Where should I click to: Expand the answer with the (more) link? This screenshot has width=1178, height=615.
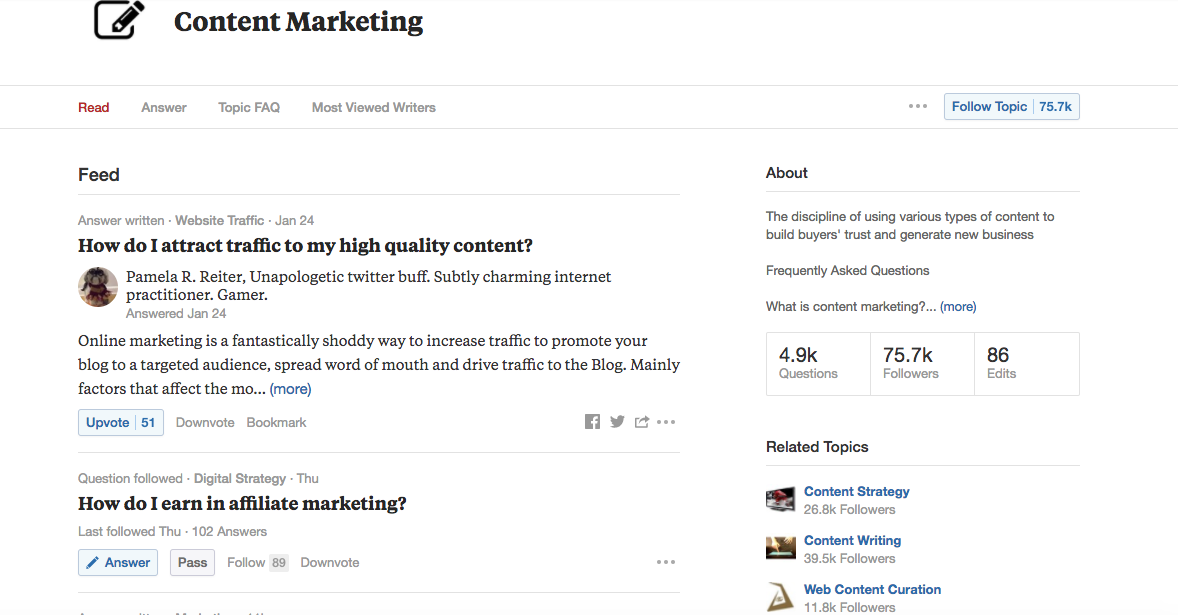290,389
